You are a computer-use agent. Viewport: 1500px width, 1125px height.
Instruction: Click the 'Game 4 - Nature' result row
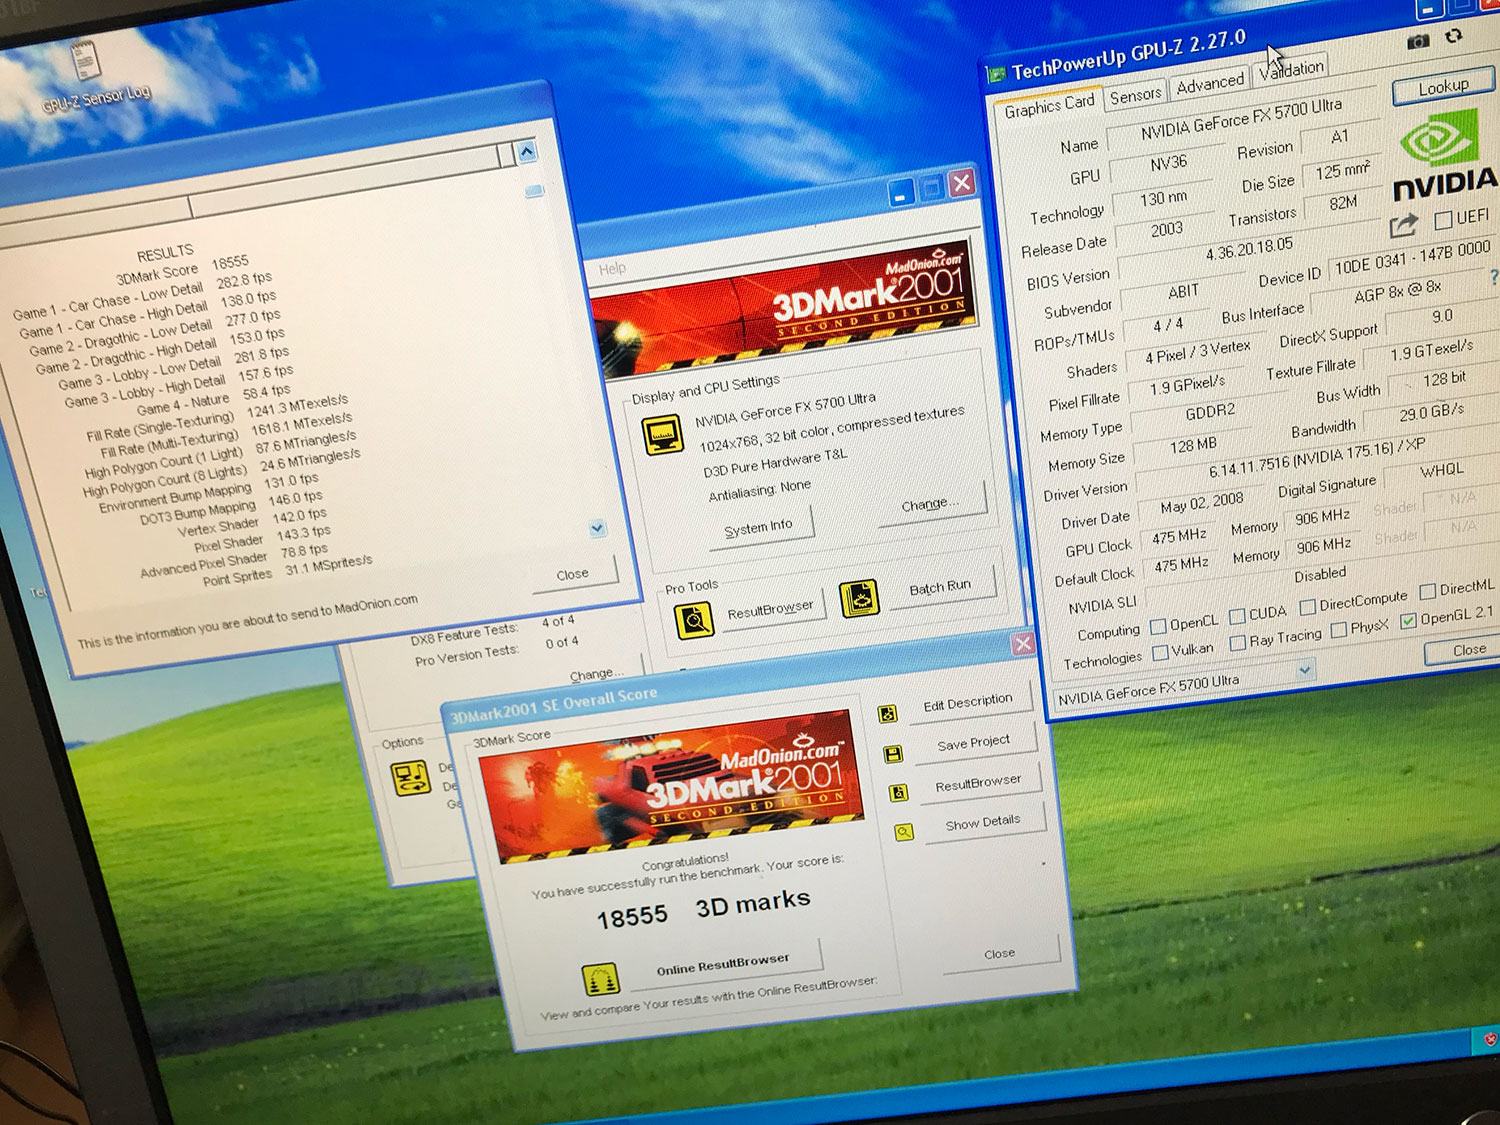pyautogui.click(x=213, y=400)
